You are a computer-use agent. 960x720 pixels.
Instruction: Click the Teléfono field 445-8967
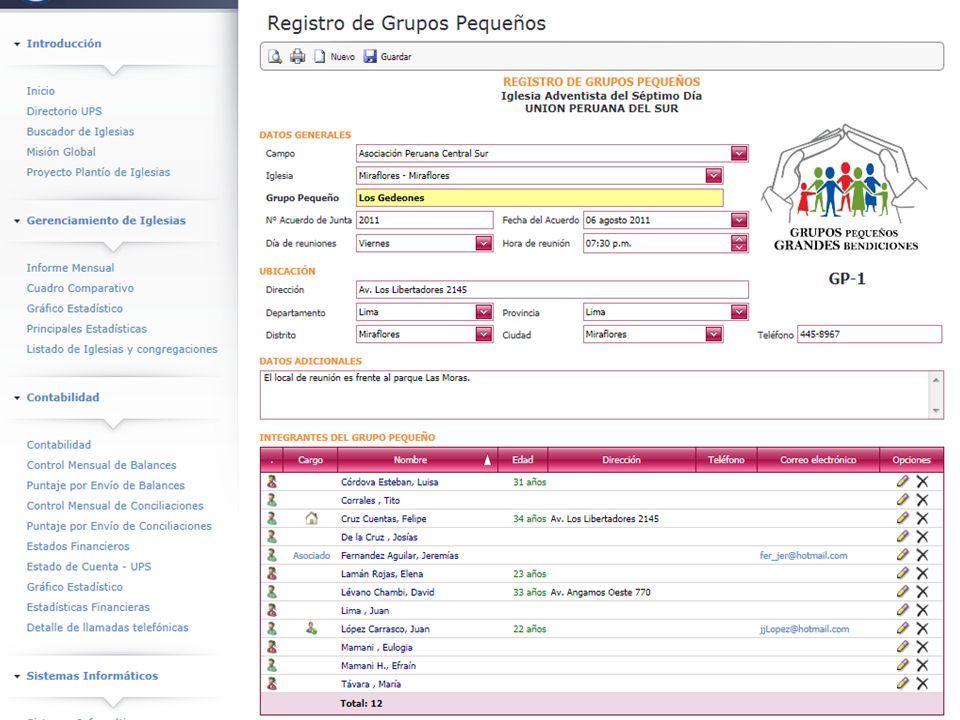point(869,334)
